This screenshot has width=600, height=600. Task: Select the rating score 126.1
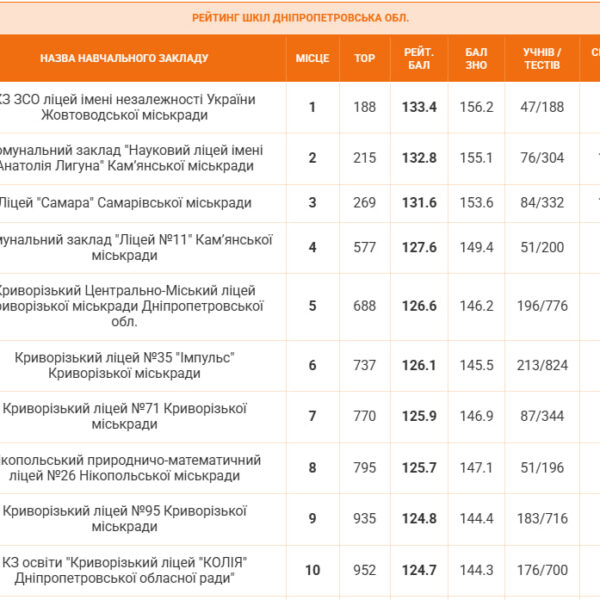(419, 365)
